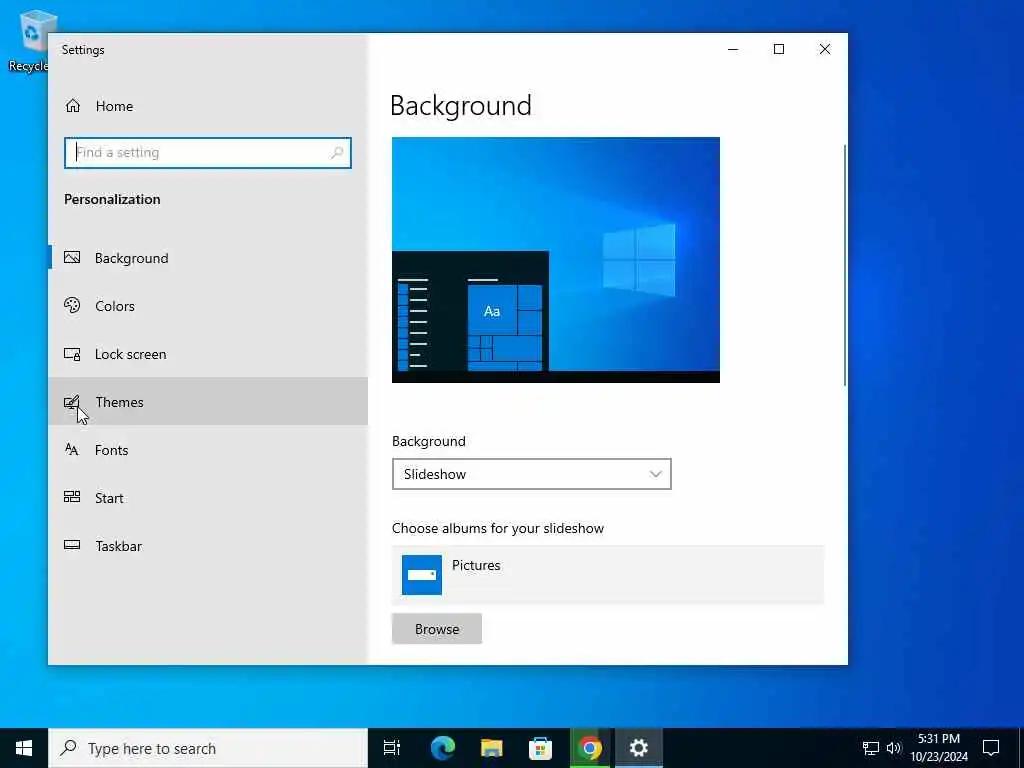Click the Home icon in Settings sidebar

tap(72, 106)
